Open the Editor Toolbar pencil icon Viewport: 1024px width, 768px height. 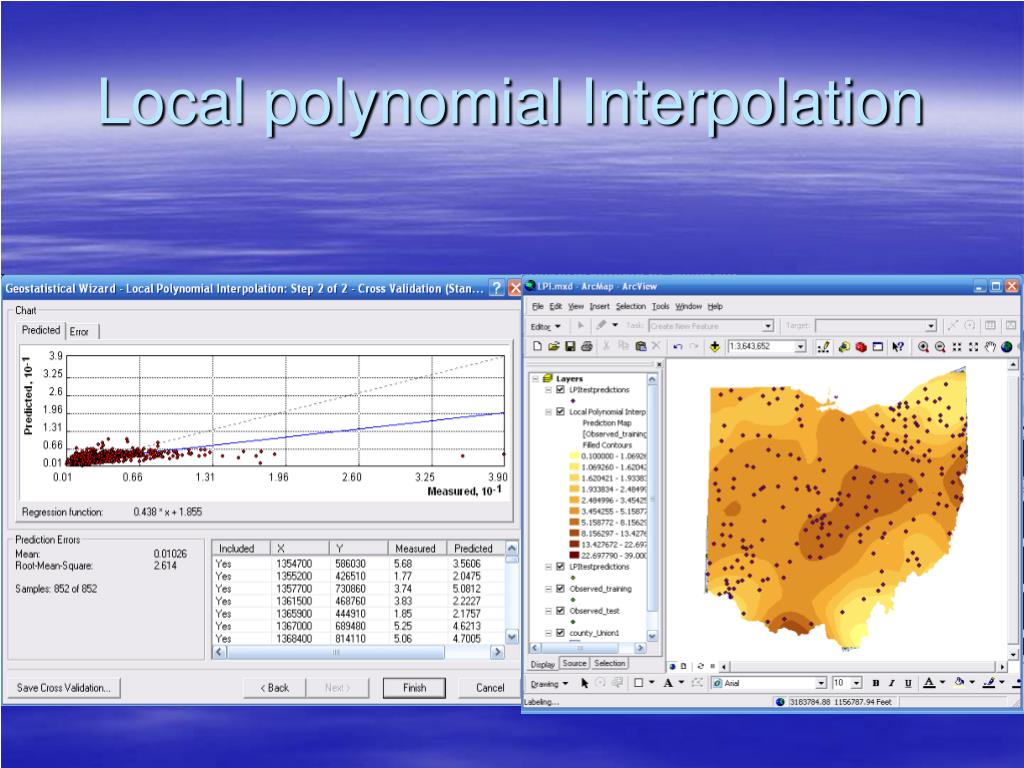tap(824, 347)
